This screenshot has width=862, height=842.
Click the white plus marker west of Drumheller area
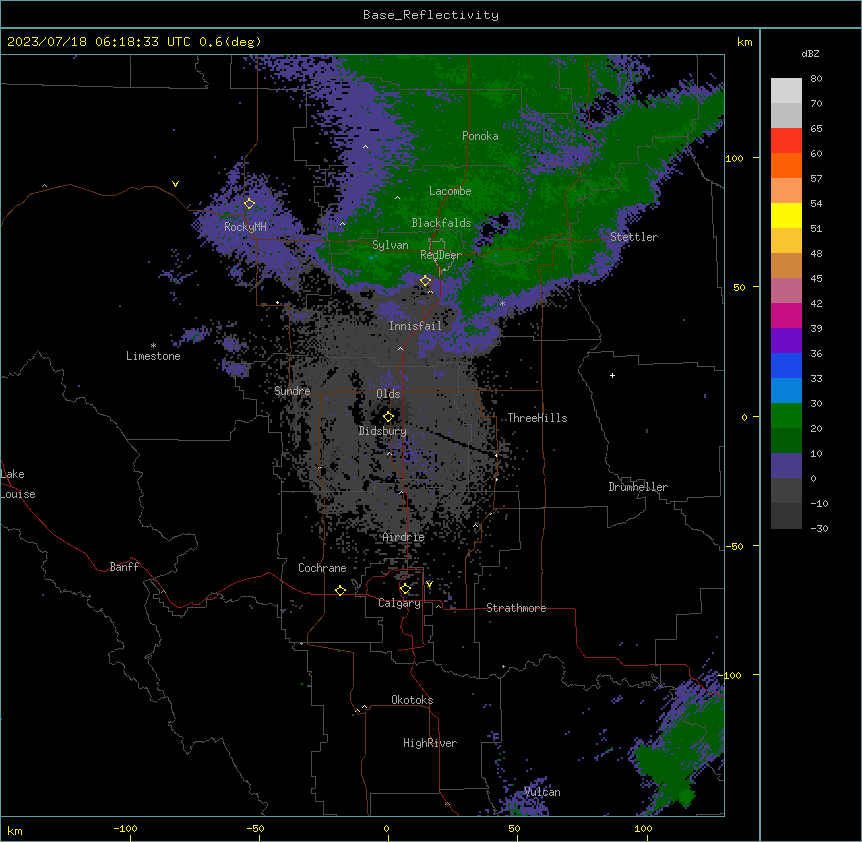coord(612,375)
